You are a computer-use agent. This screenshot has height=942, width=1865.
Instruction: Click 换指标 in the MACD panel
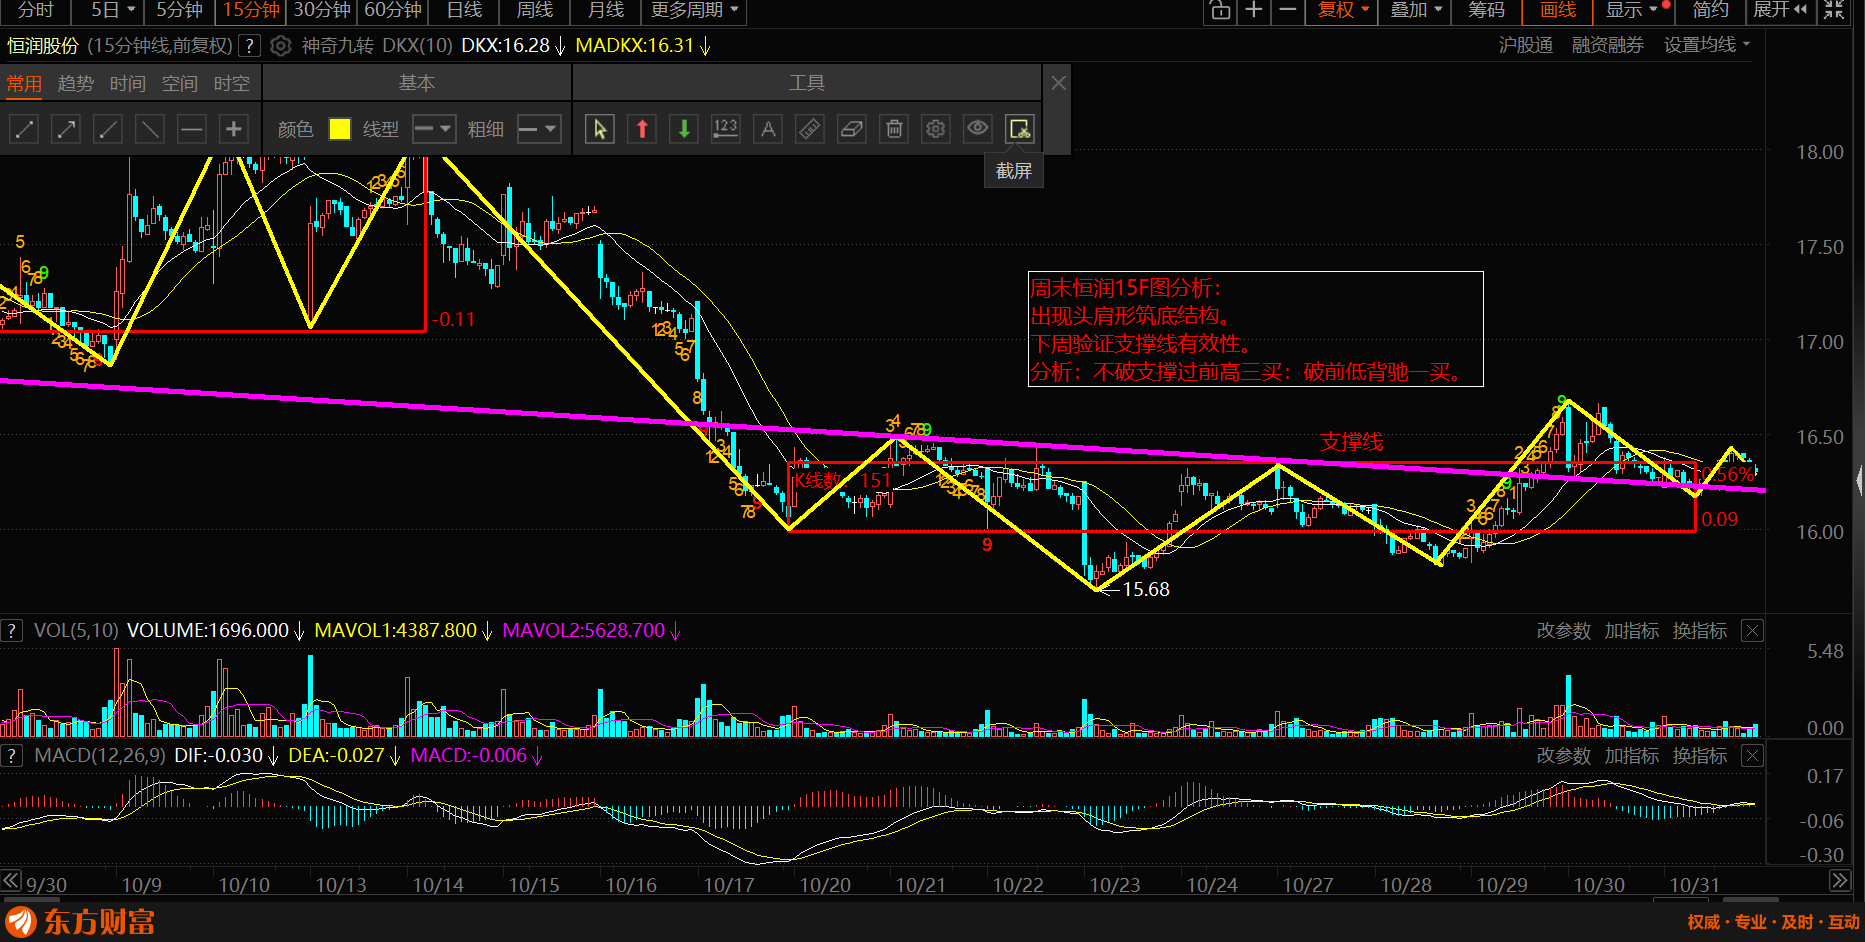click(1700, 756)
